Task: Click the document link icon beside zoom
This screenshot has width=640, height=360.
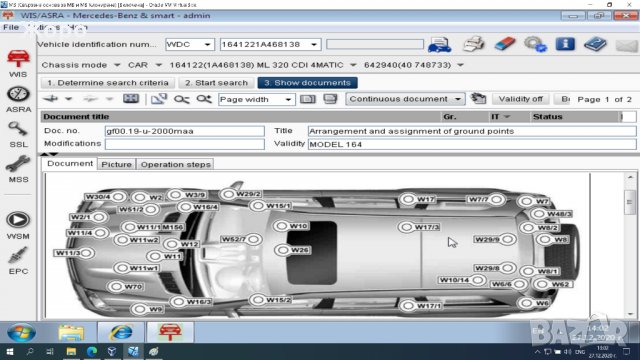Action: pyautogui.click(x=159, y=99)
